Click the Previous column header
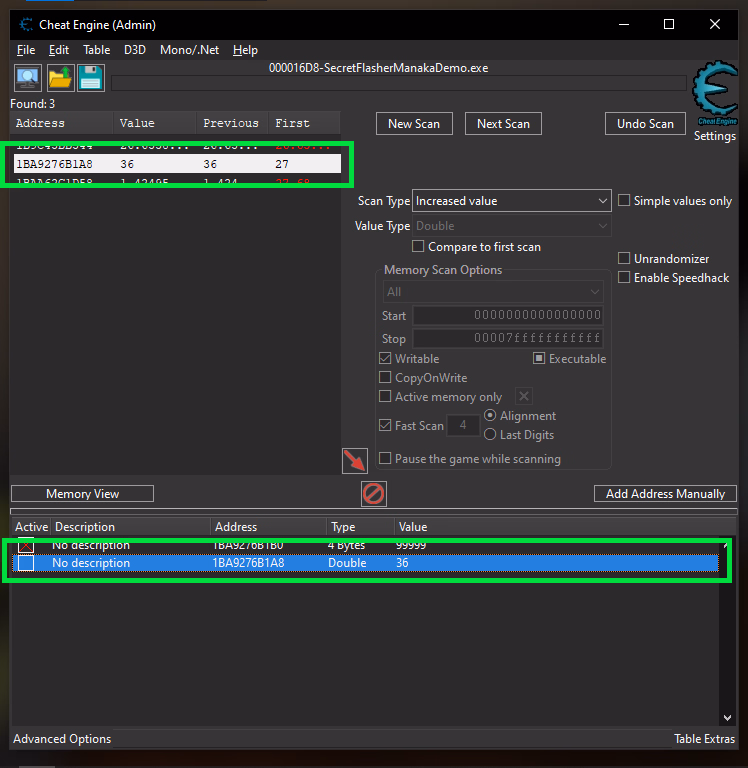 pos(232,123)
